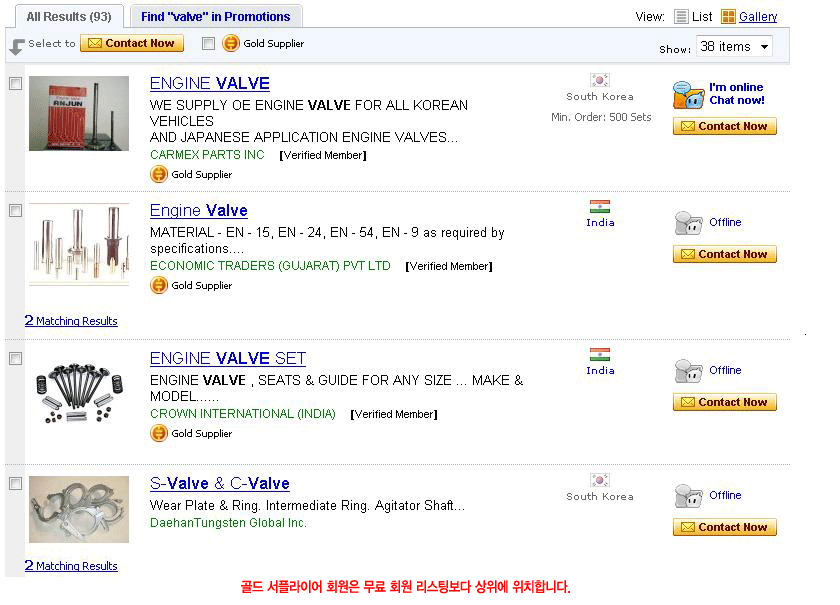Click ANJUN red engine valve product thumbnail
Viewport: 840px width, 605px height.
point(79,113)
